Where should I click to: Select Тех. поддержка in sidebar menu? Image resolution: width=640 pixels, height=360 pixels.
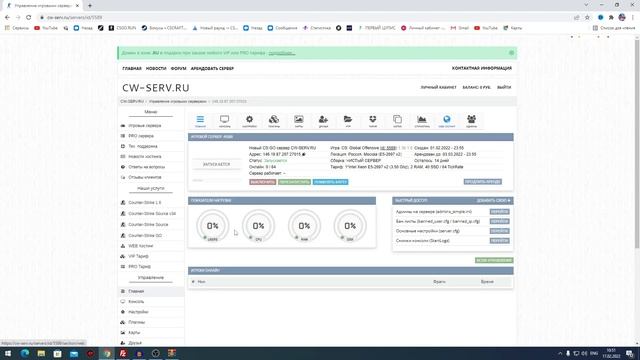(x=142, y=146)
